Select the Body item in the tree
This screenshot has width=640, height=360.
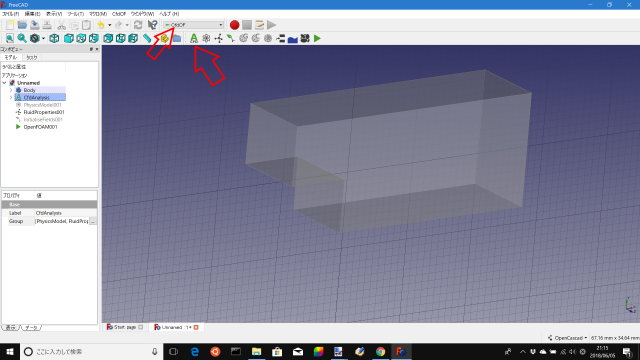(x=29, y=90)
